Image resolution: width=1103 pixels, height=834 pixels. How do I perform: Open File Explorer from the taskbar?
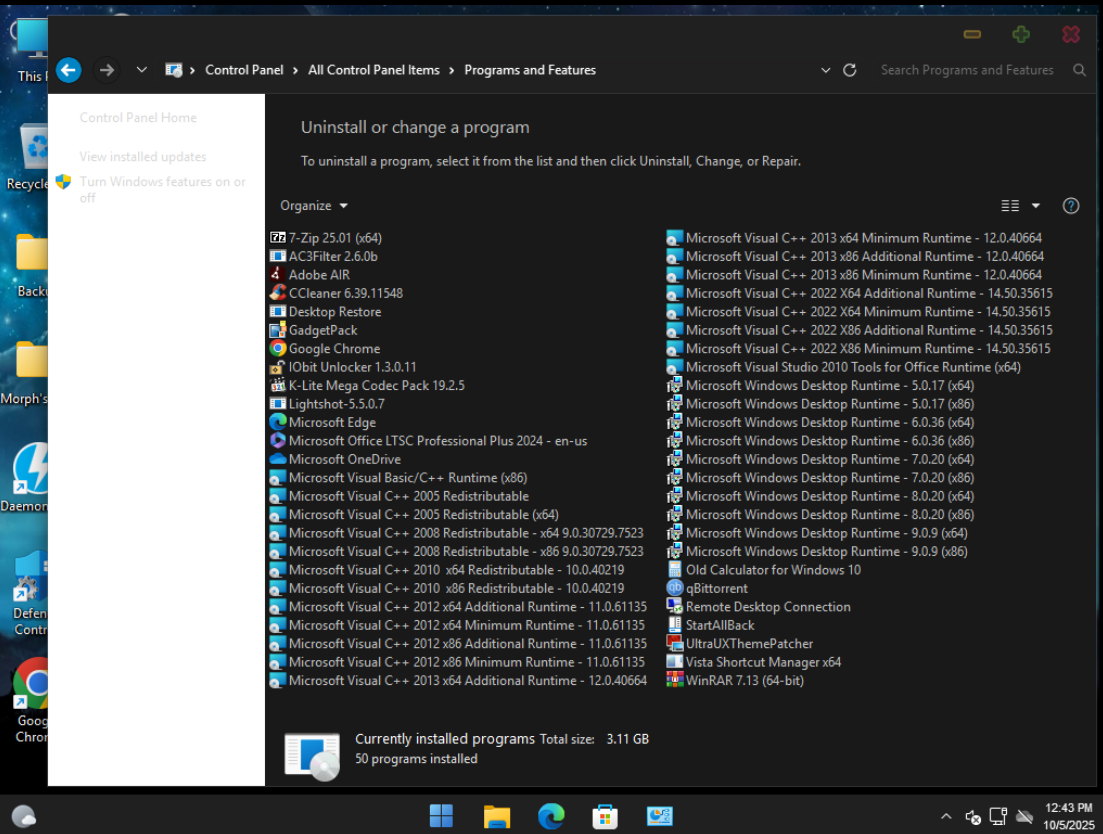(x=497, y=816)
